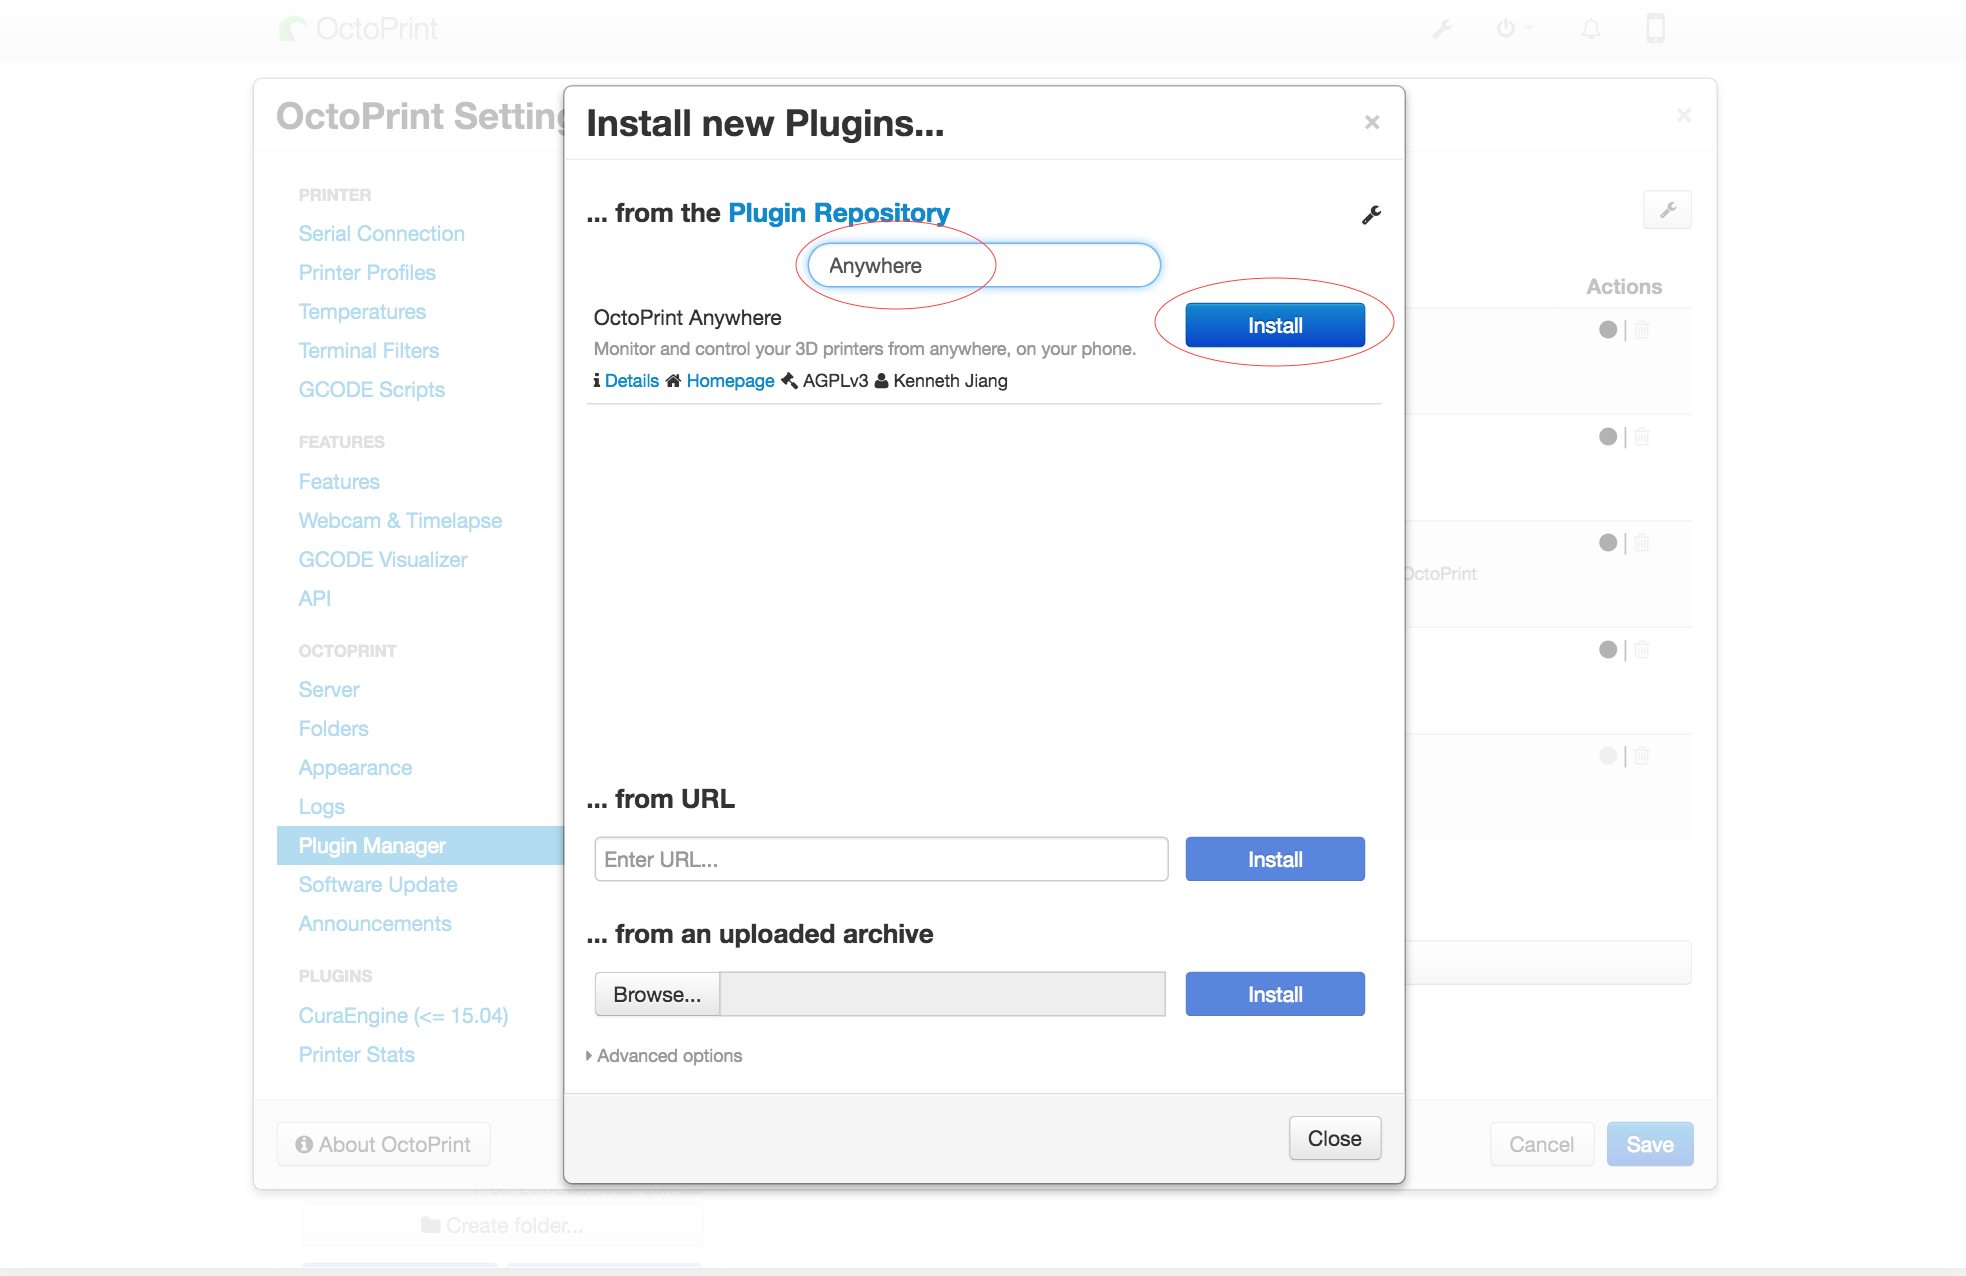This screenshot has height=1276, width=1966.
Task: Toggle the third plugin's enable circle
Action: pyautogui.click(x=1608, y=542)
